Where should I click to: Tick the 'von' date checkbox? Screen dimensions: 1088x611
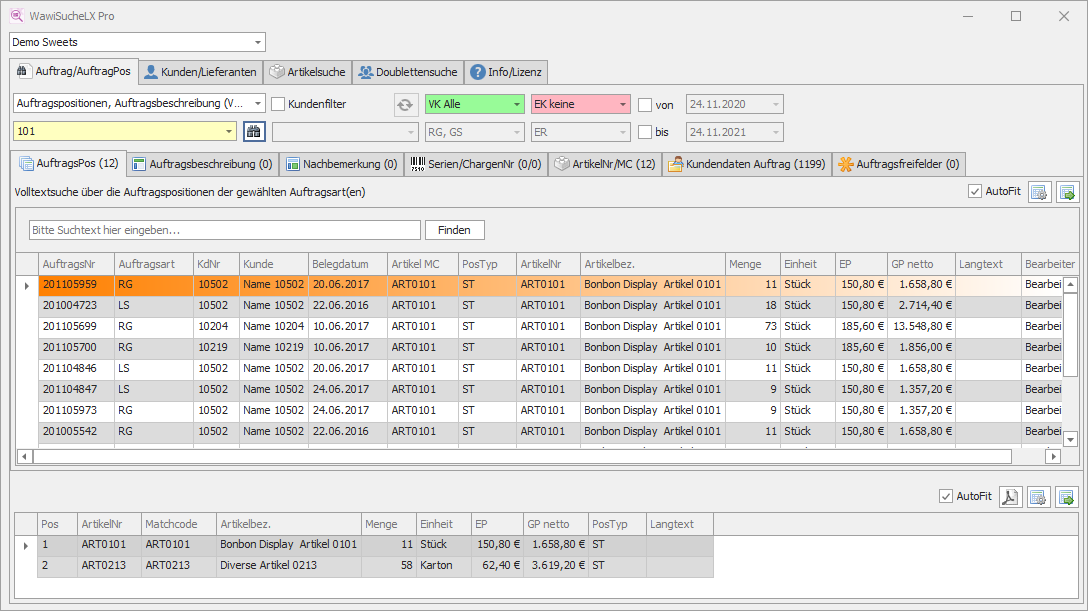point(645,104)
